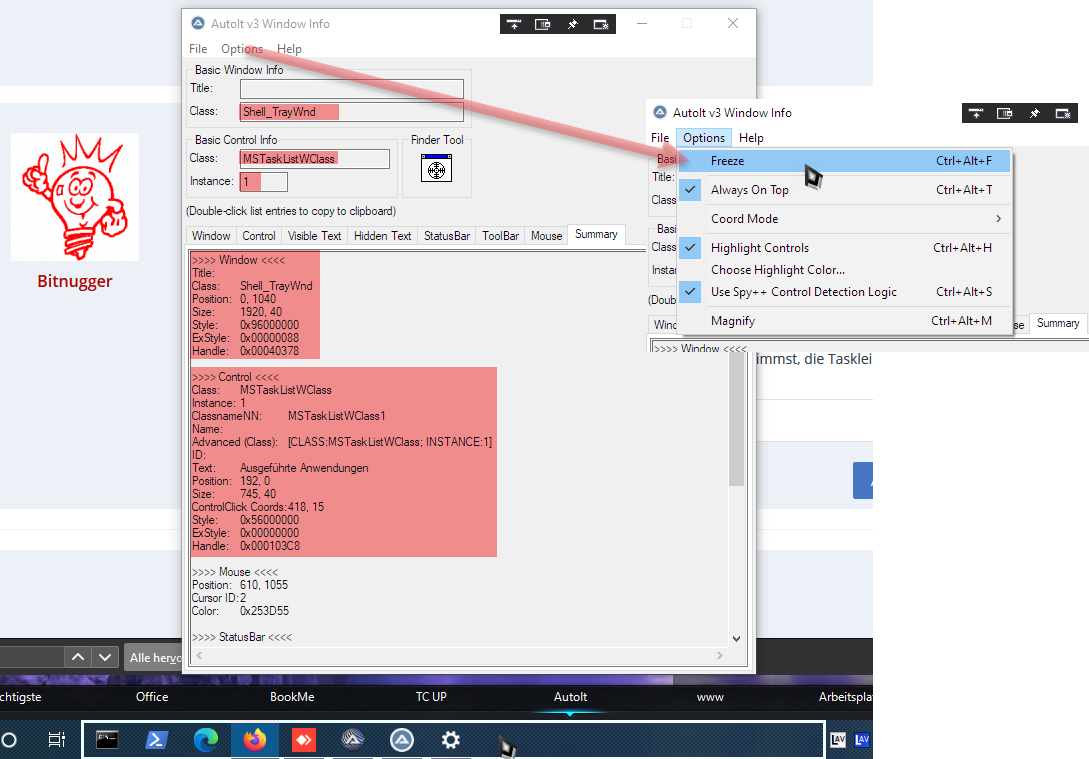The image size is (1089, 759).
Task: Open Firefox from the taskbar
Action: coord(255,740)
